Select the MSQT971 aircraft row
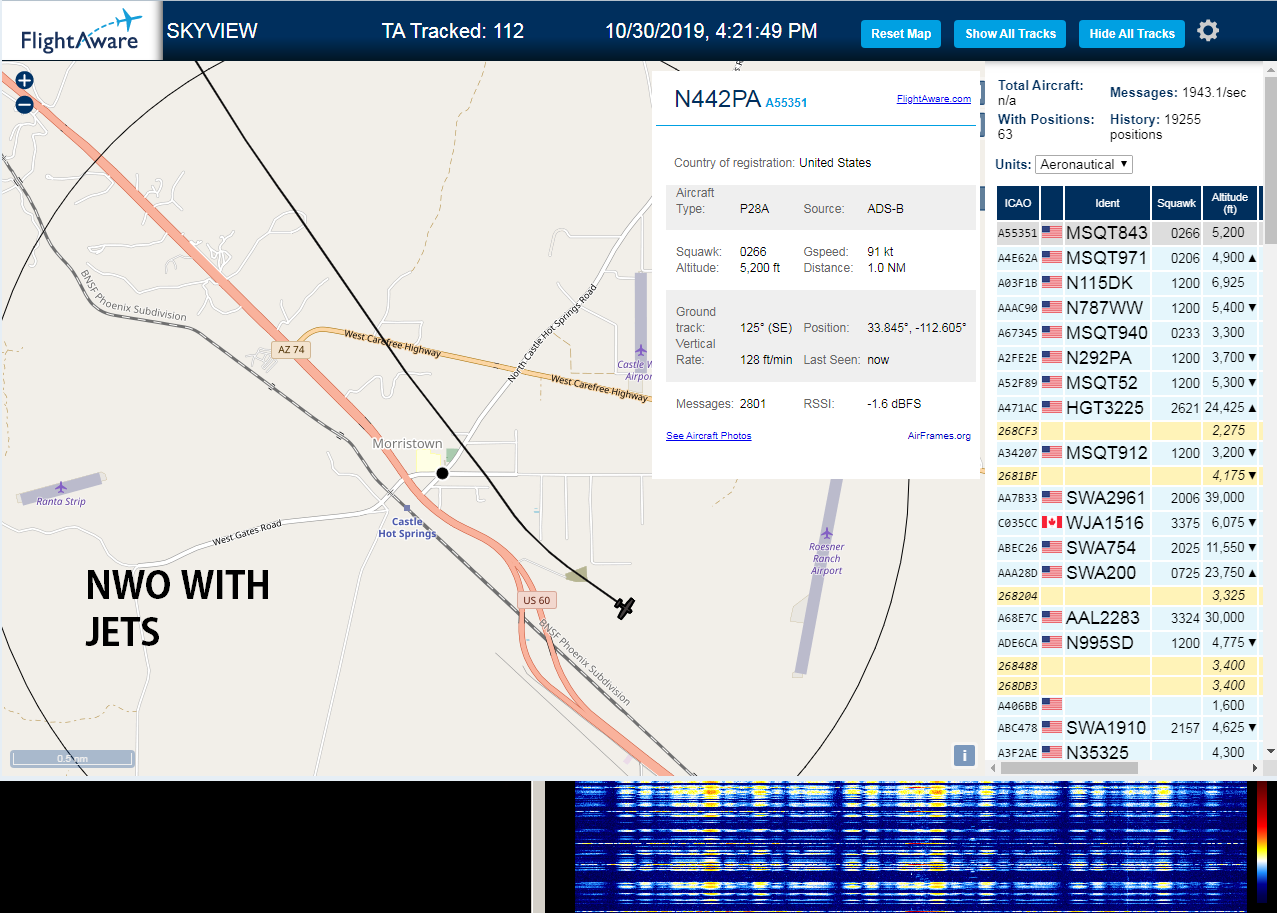This screenshot has height=913, width=1277. [x=1129, y=257]
